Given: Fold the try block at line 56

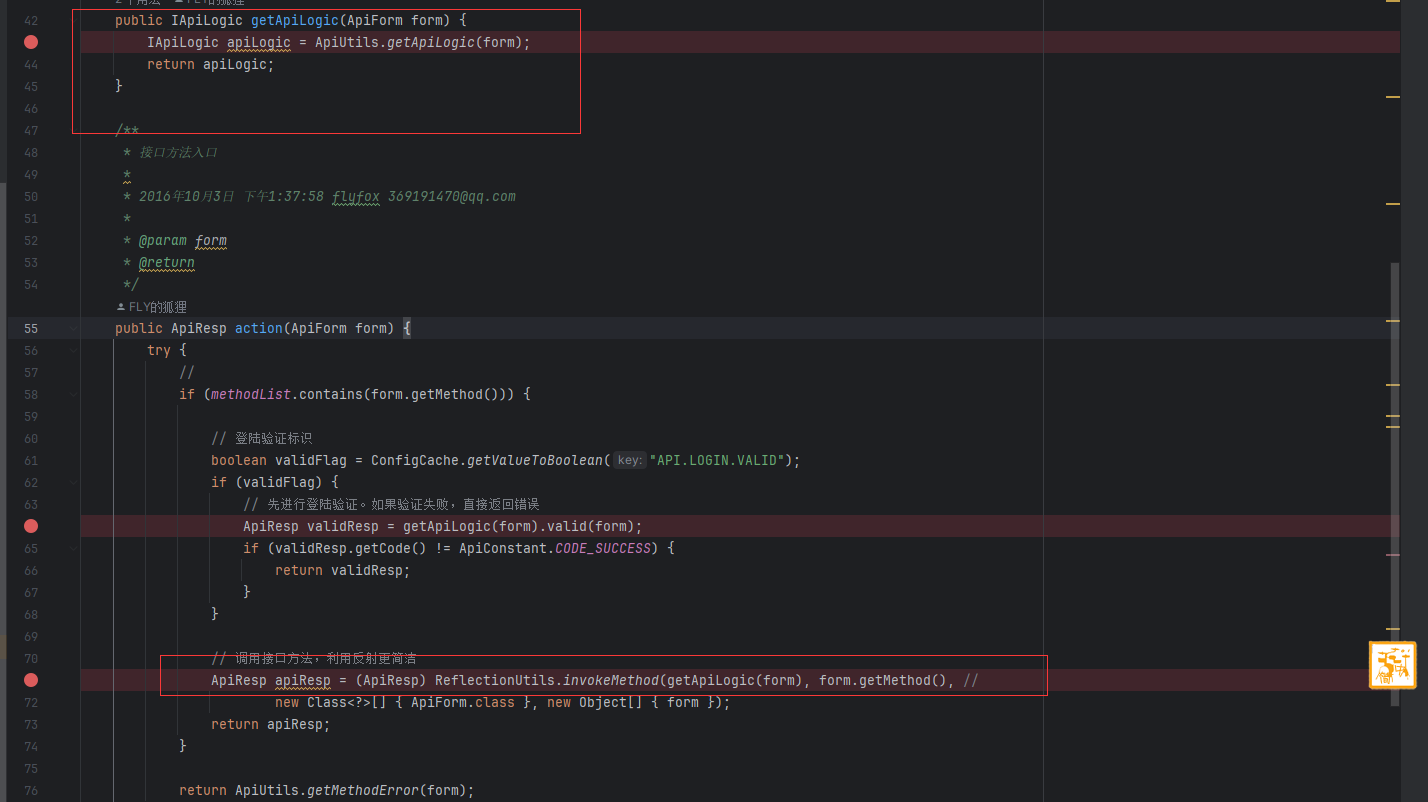Looking at the screenshot, I should click(x=73, y=350).
